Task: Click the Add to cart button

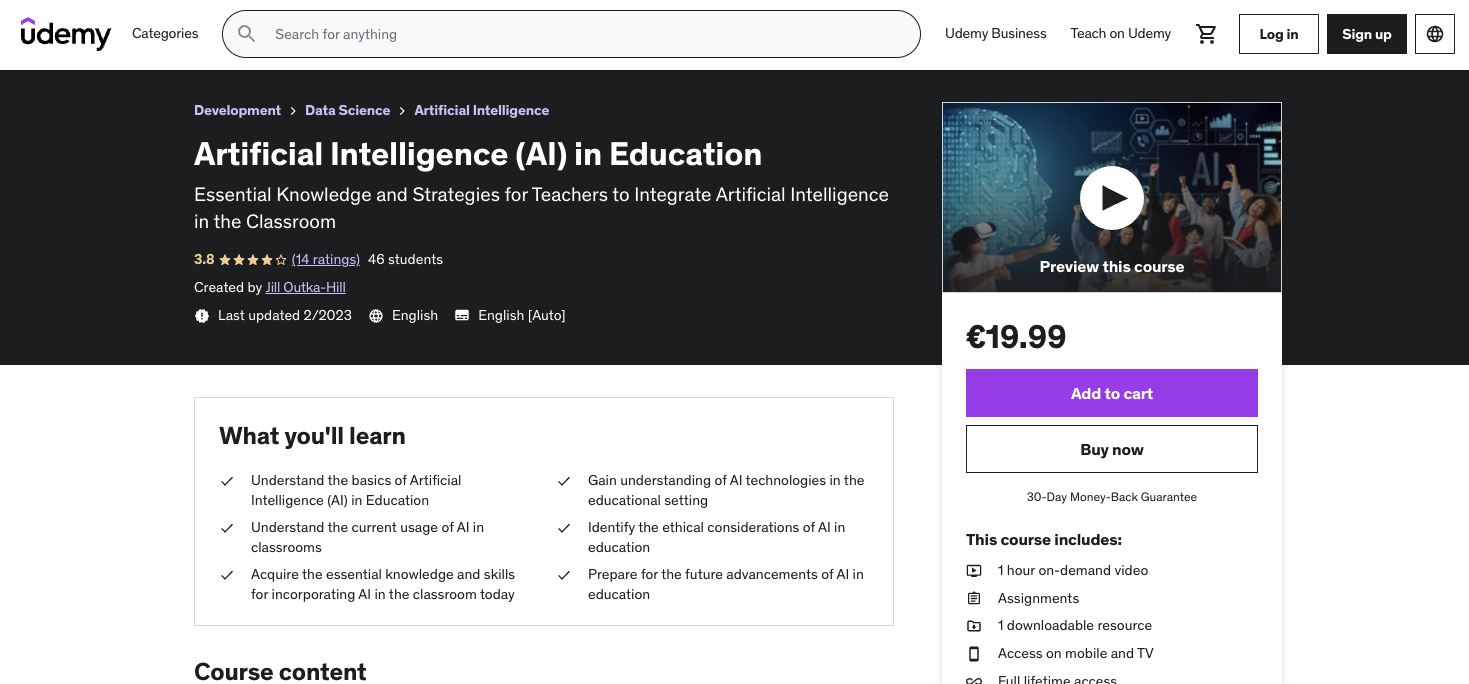Action: tap(1111, 393)
